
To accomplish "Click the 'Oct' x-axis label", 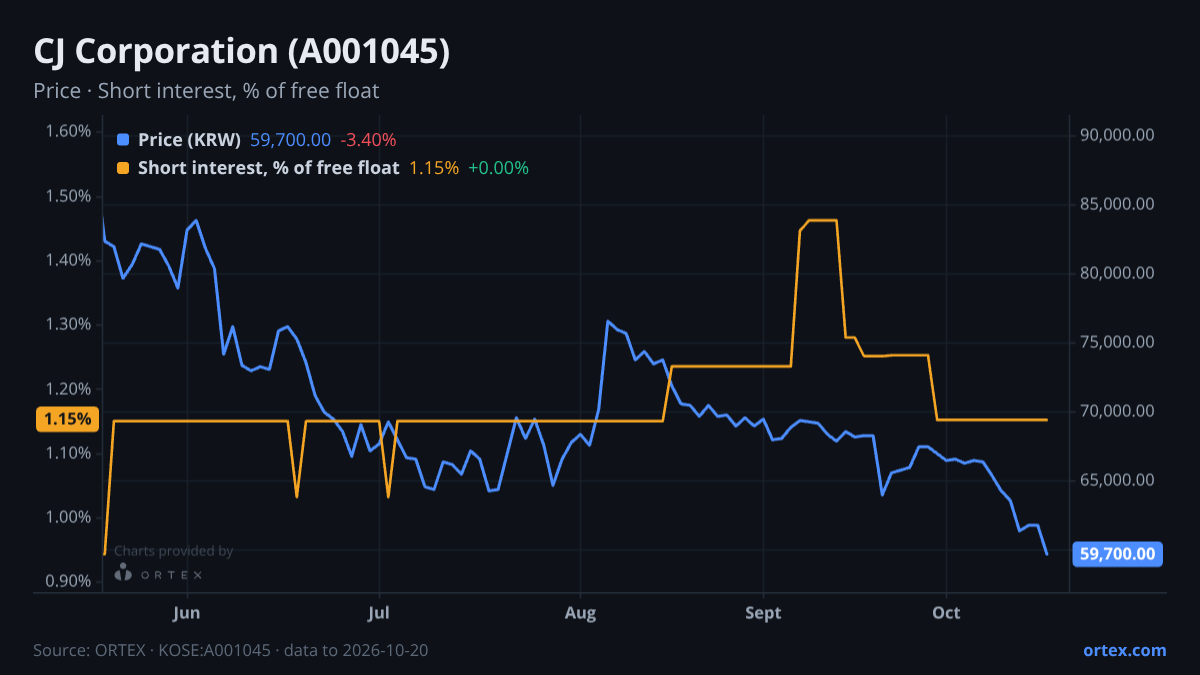I will point(946,613).
